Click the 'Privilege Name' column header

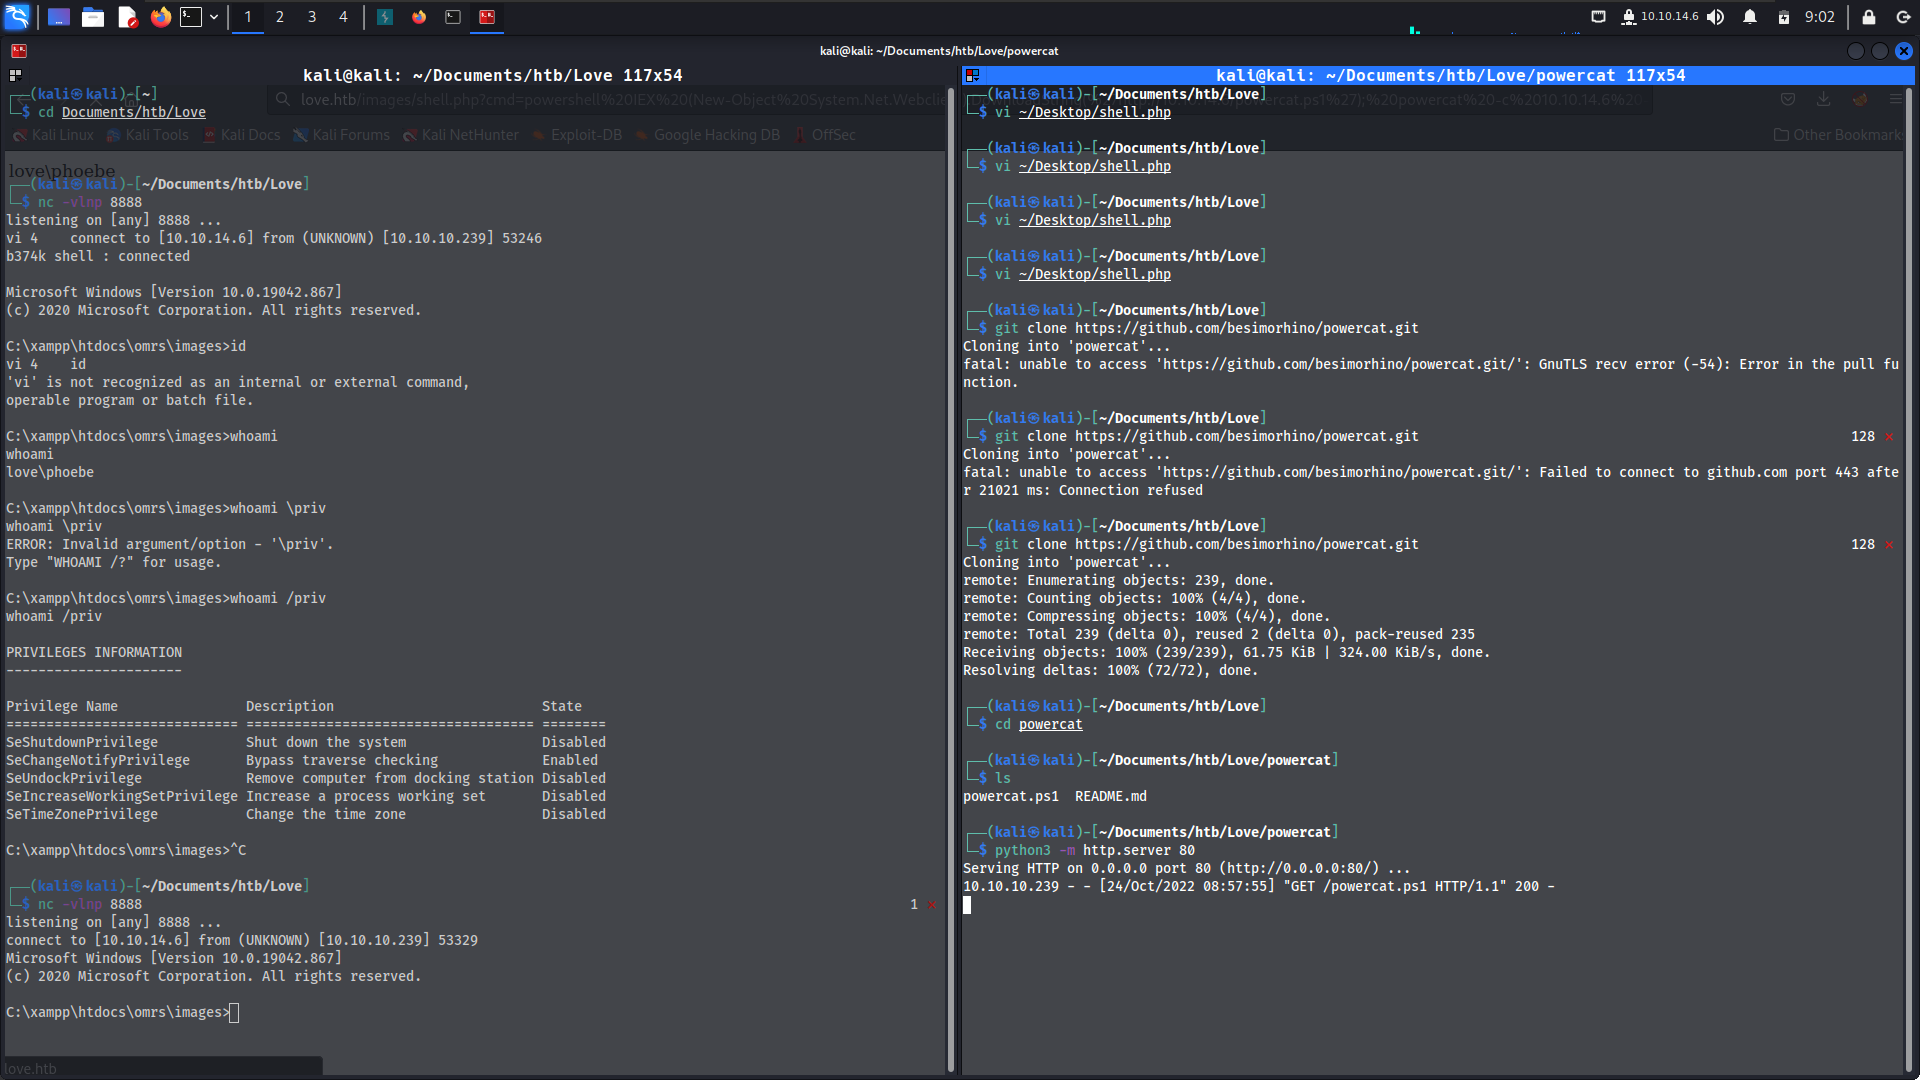coord(62,706)
